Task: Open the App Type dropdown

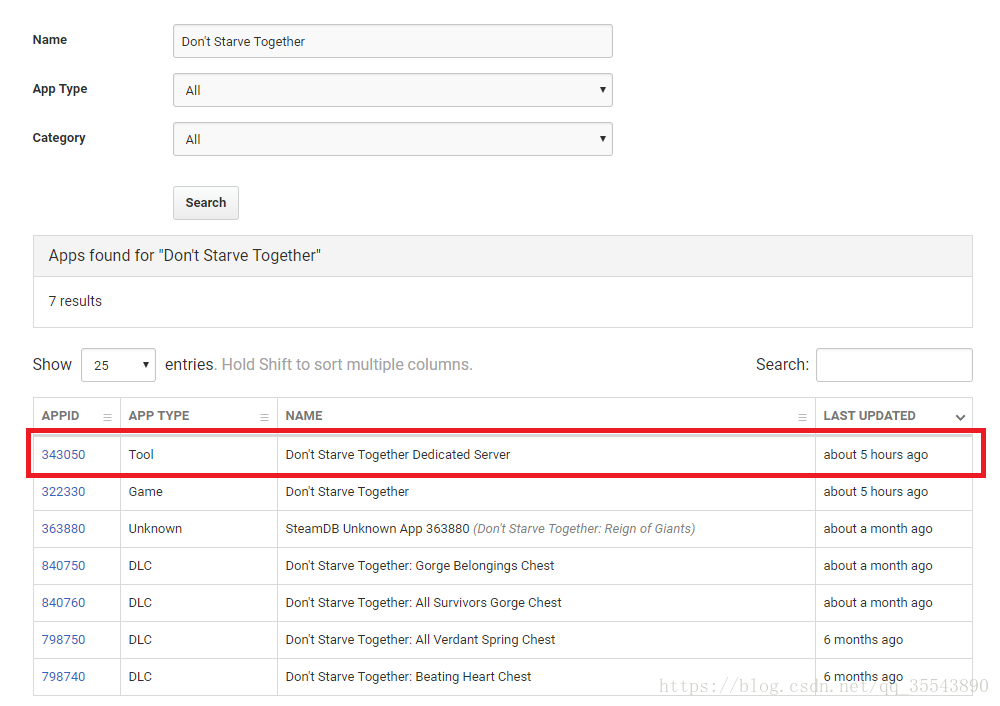Action: tap(393, 90)
